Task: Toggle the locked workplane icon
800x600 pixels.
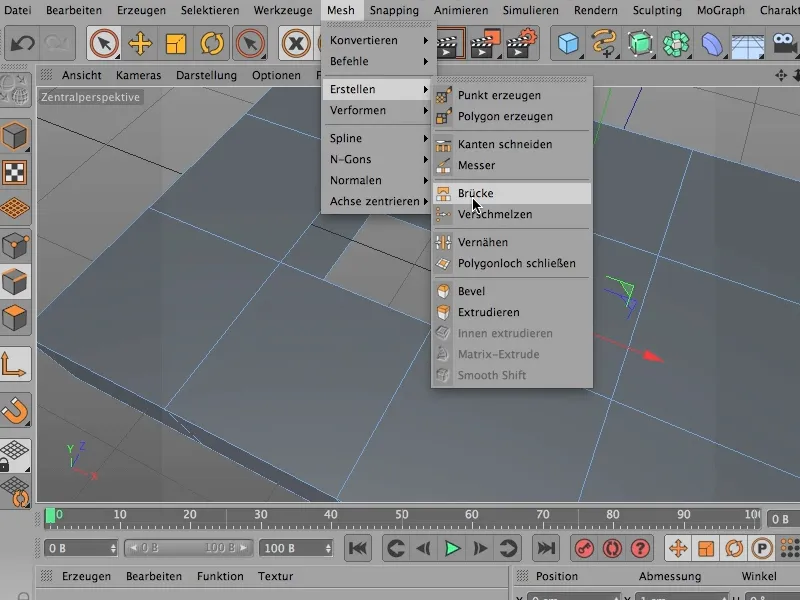Action: point(14,455)
